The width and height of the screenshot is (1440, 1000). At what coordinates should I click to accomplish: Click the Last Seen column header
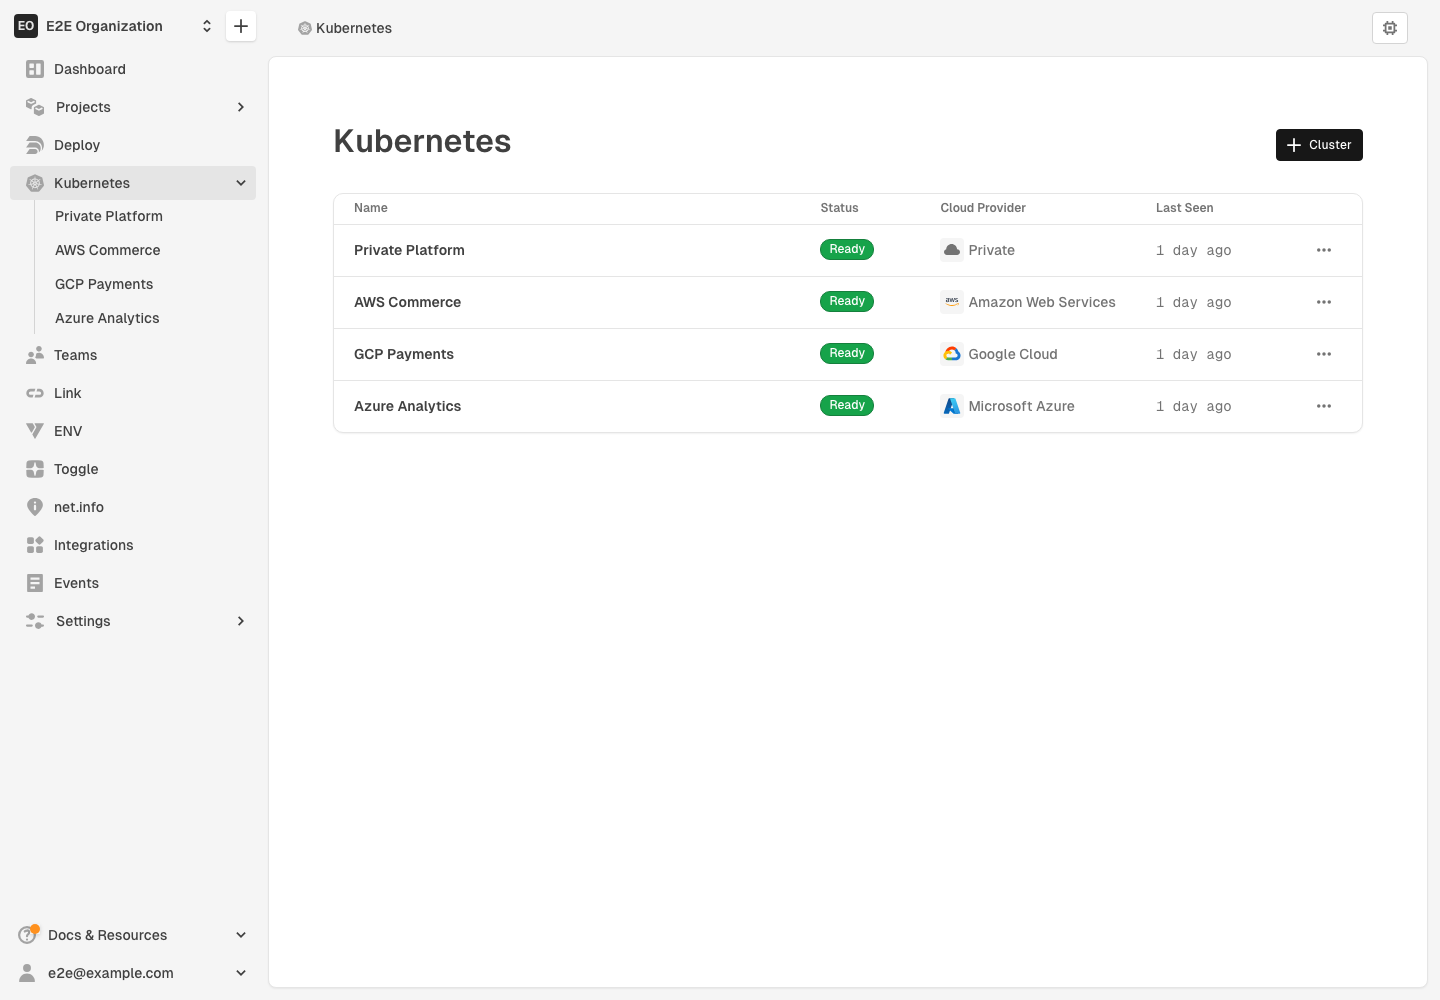click(1185, 208)
